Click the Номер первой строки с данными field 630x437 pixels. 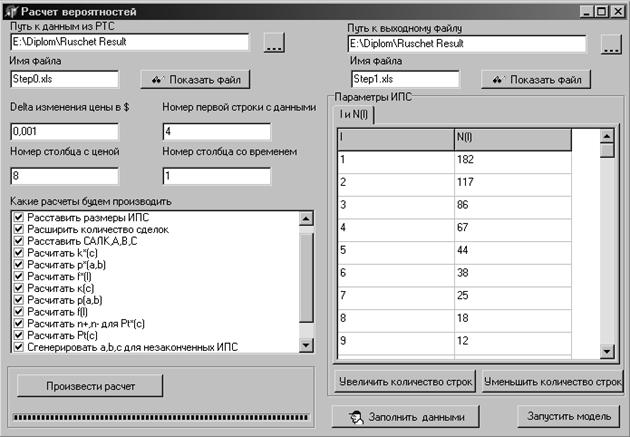click(x=217, y=132)
